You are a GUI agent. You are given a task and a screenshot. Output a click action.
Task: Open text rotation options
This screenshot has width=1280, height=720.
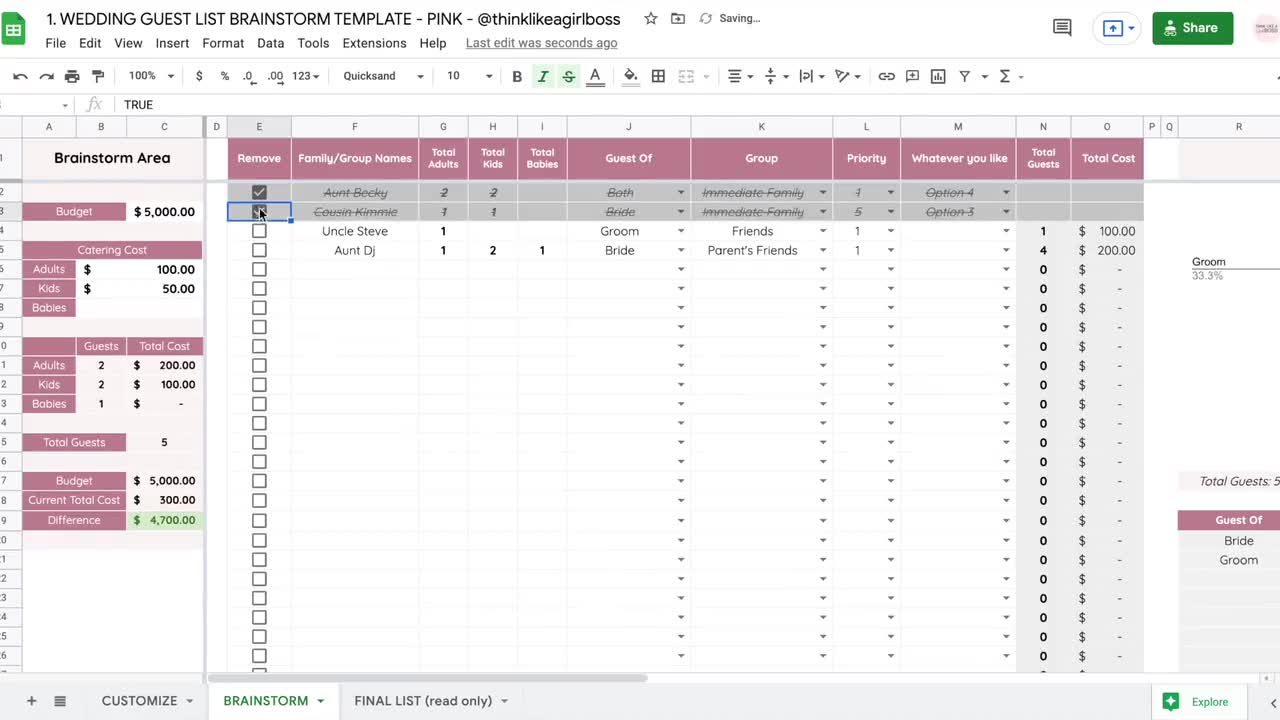coord(848,76)
